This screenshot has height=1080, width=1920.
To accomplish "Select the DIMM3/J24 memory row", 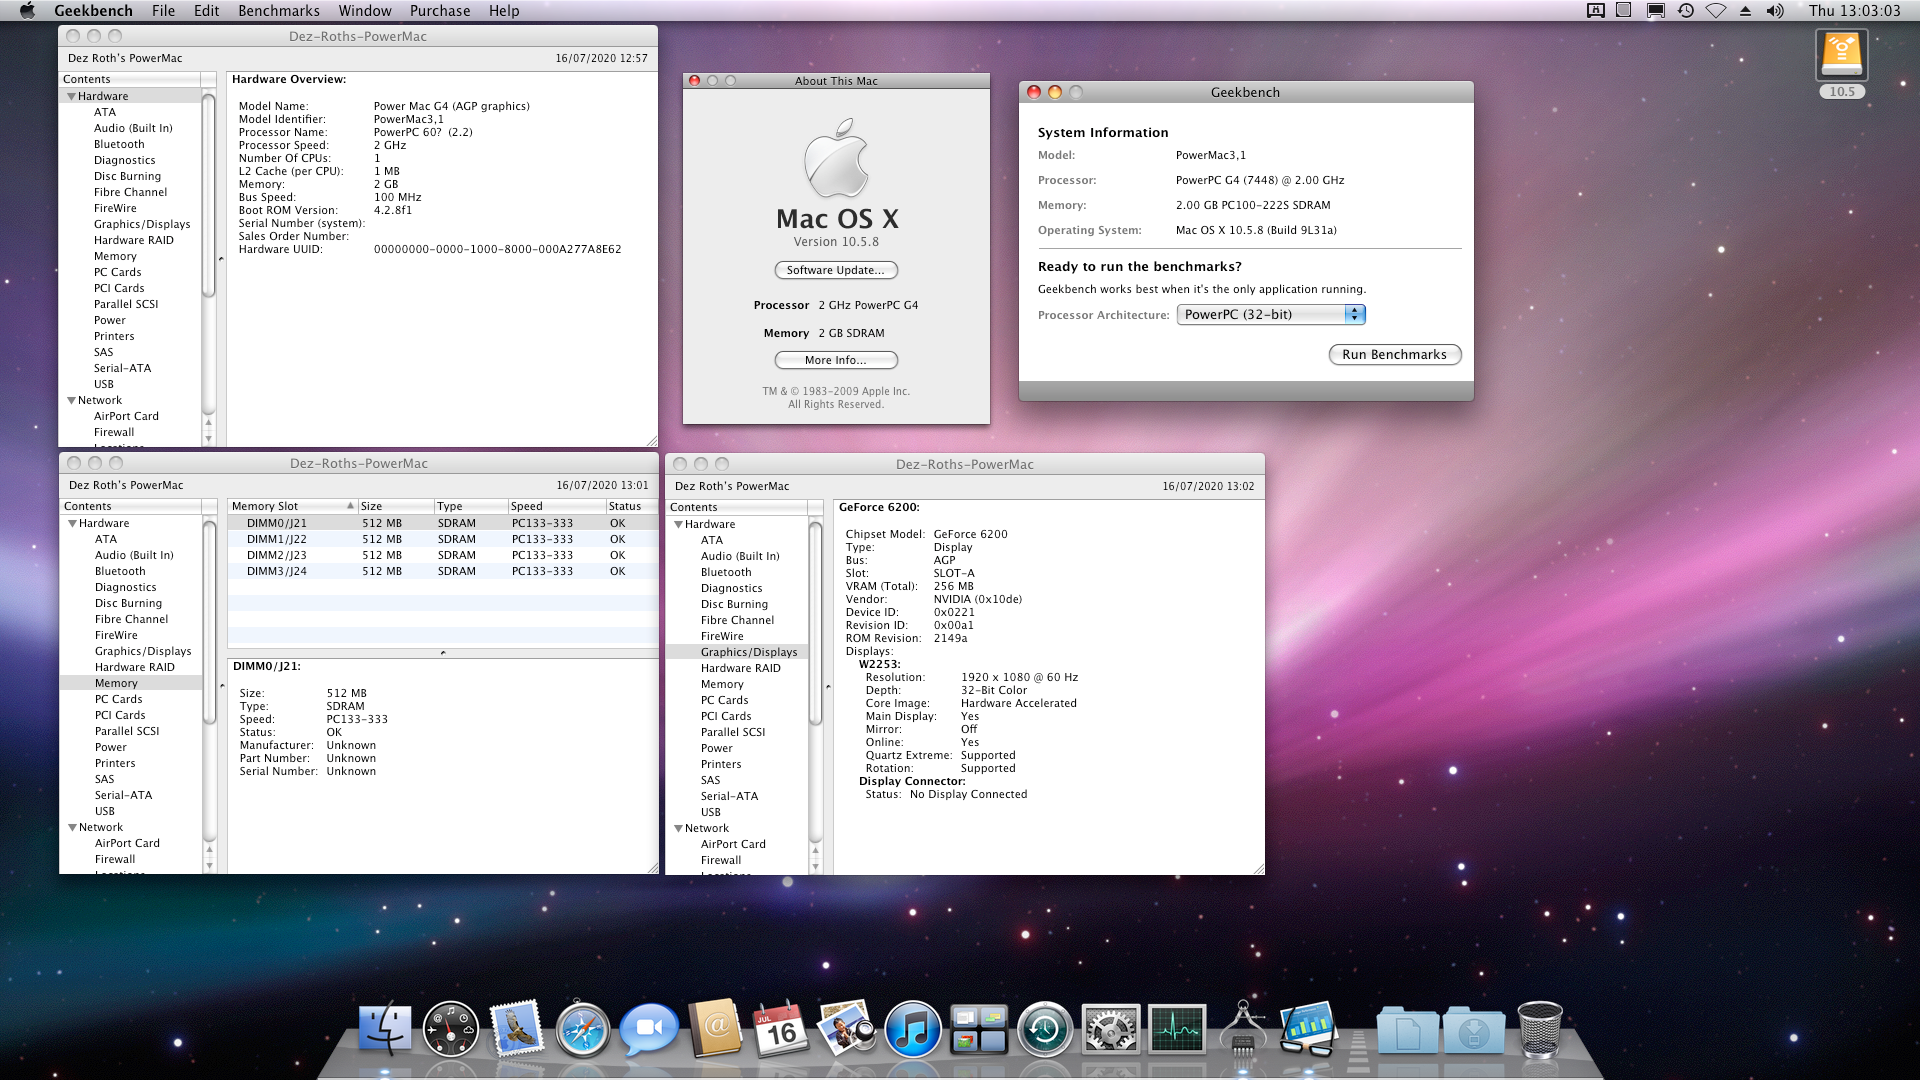I will tap(442, 572).
